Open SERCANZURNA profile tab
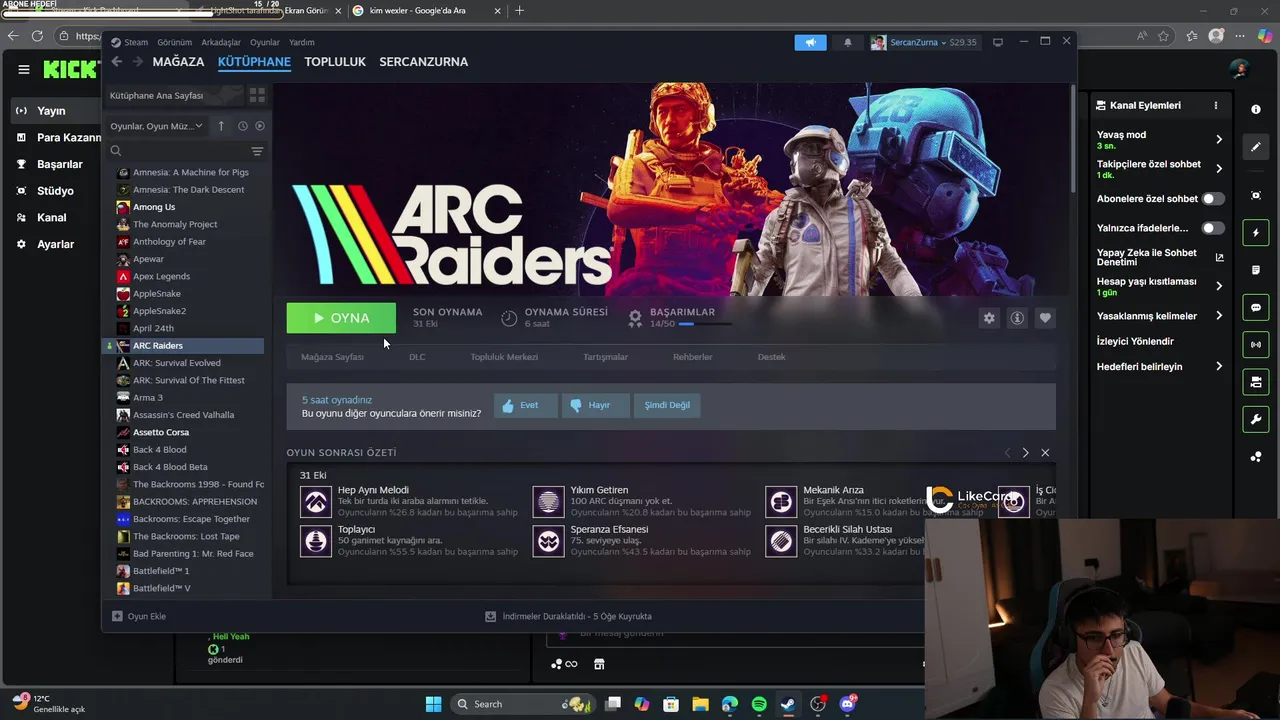 point(423,62)
